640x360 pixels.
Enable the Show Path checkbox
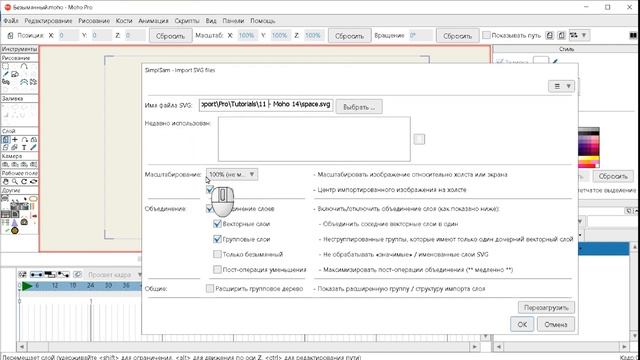point(486,36)
